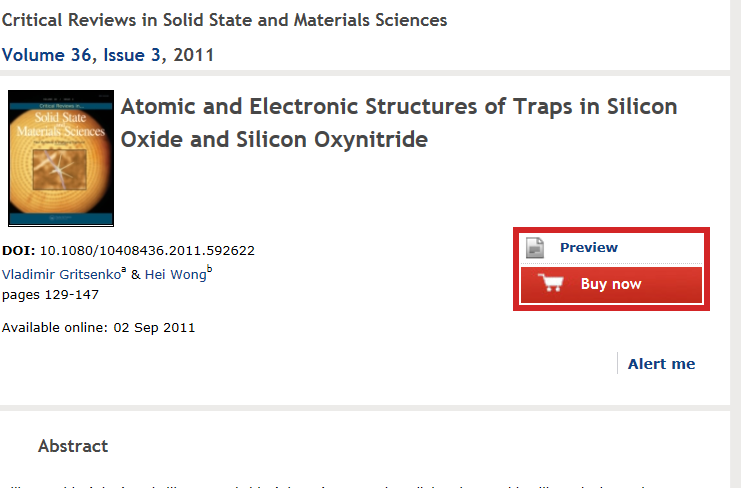Click the 02 Sep 2011 date

click(154, 327)
